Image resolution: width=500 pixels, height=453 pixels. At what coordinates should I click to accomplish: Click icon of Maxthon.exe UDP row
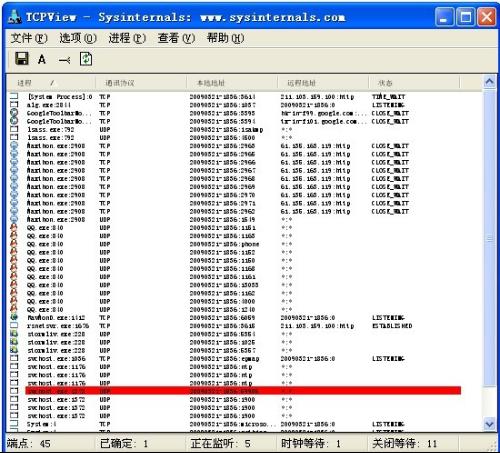14,219
